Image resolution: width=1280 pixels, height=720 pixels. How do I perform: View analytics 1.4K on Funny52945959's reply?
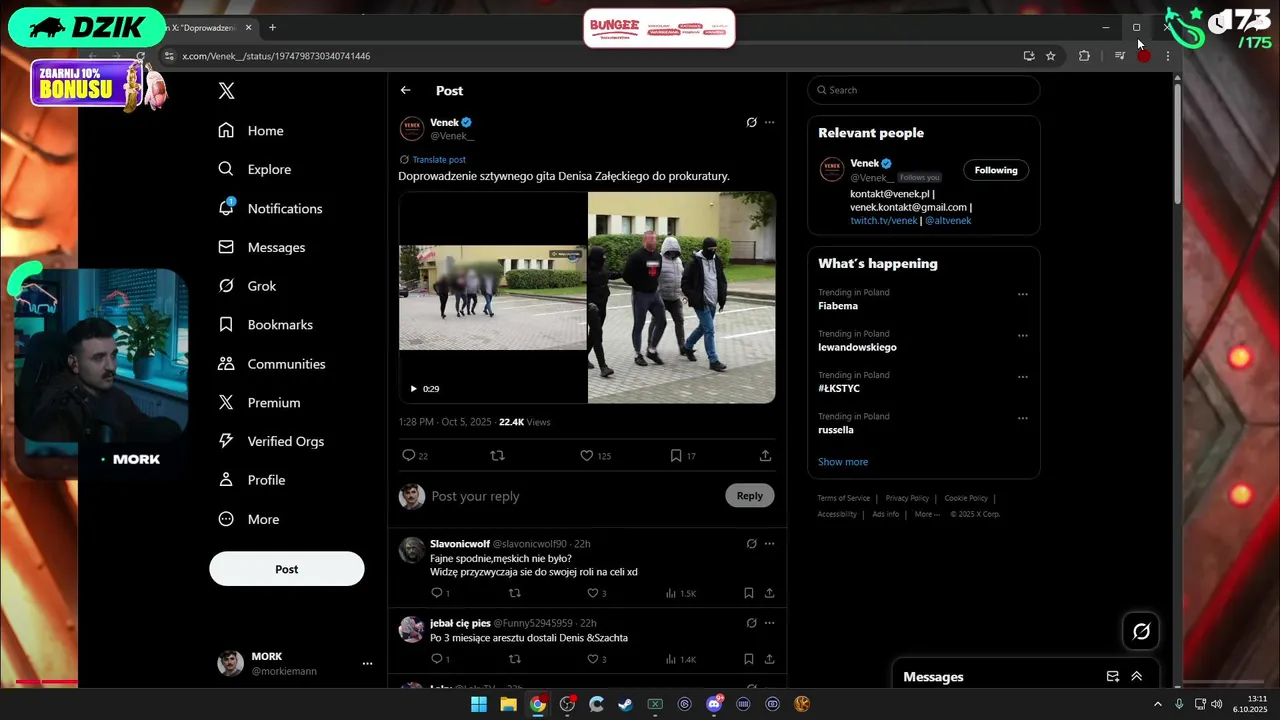pos(681,659)
